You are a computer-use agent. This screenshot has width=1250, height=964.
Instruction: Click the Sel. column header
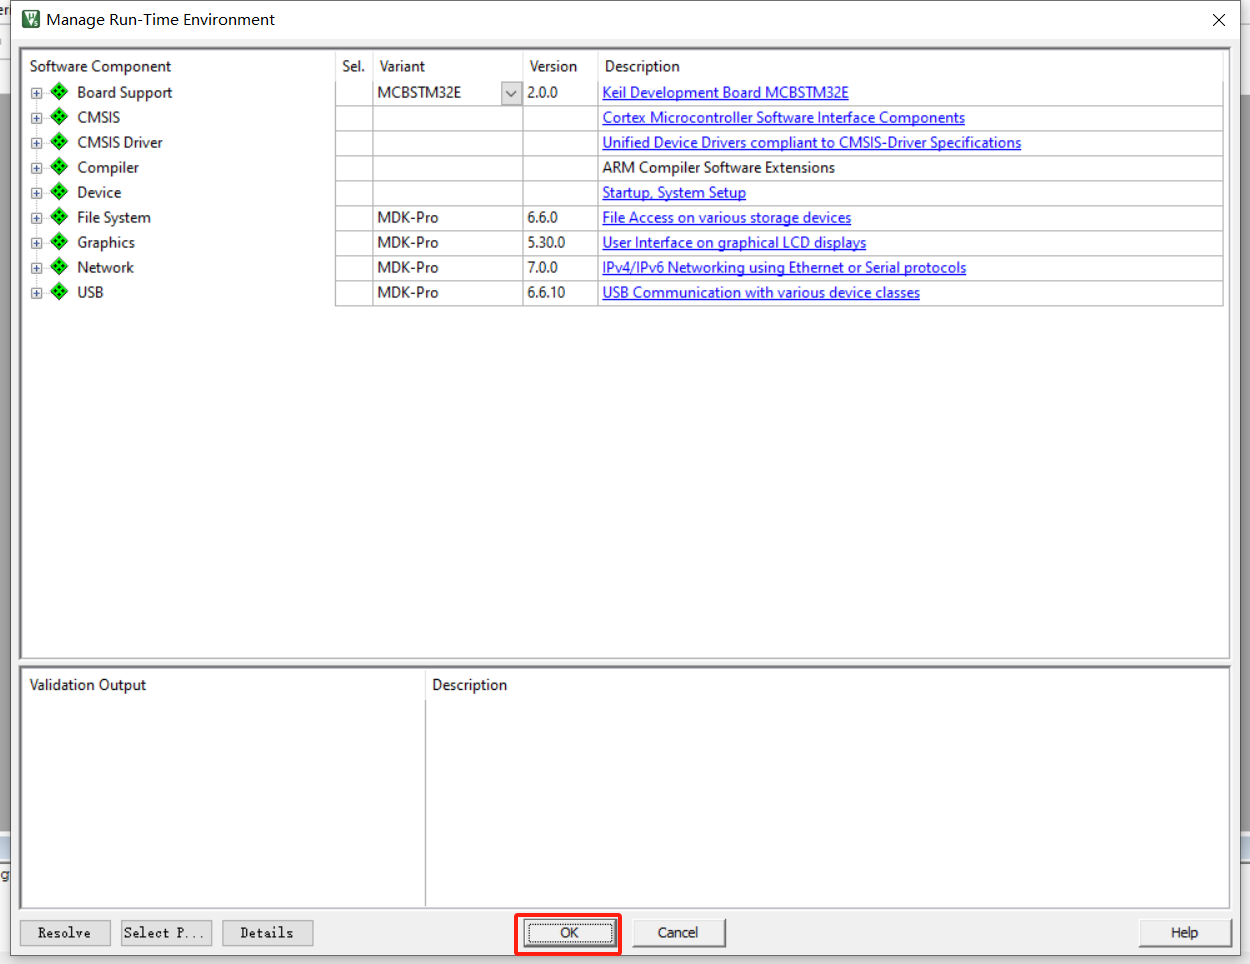point(353,66)
